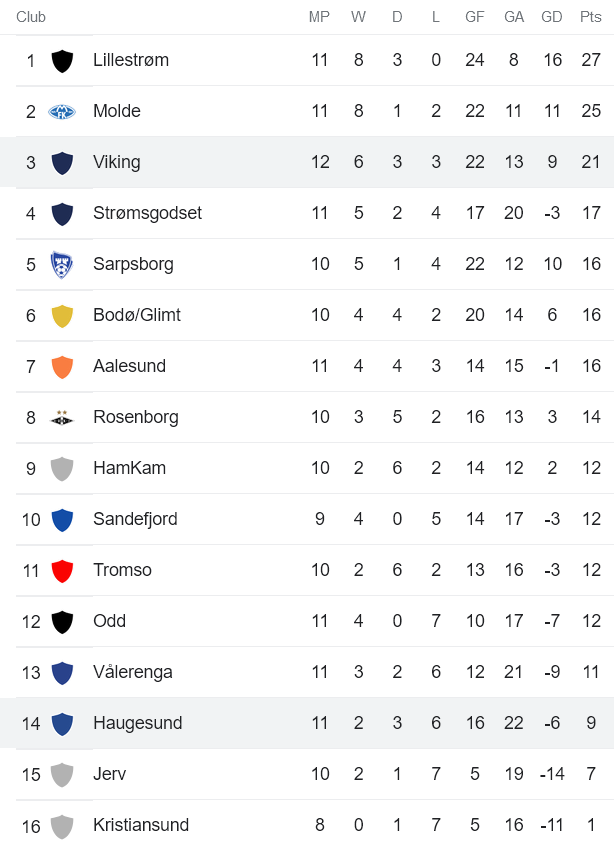Select the Rosenborg club crest
Viewport: 614px width, 856px height.
point(63,417)
